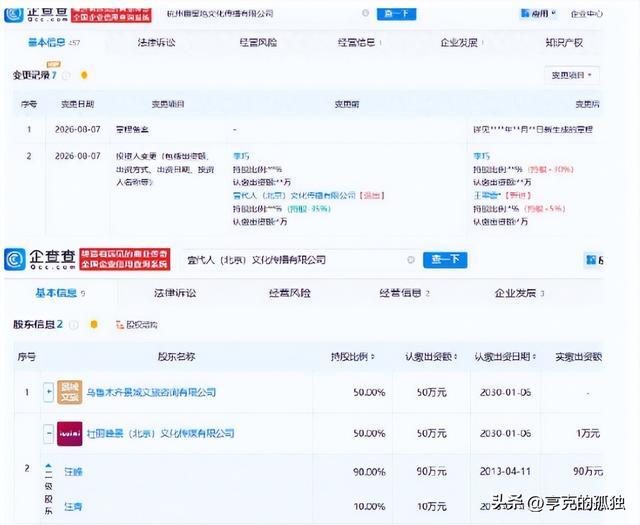Open the 应用 dropdown menu
Image resolution: width=640 pixels, height=525 pixels.
tap(539, 13)
